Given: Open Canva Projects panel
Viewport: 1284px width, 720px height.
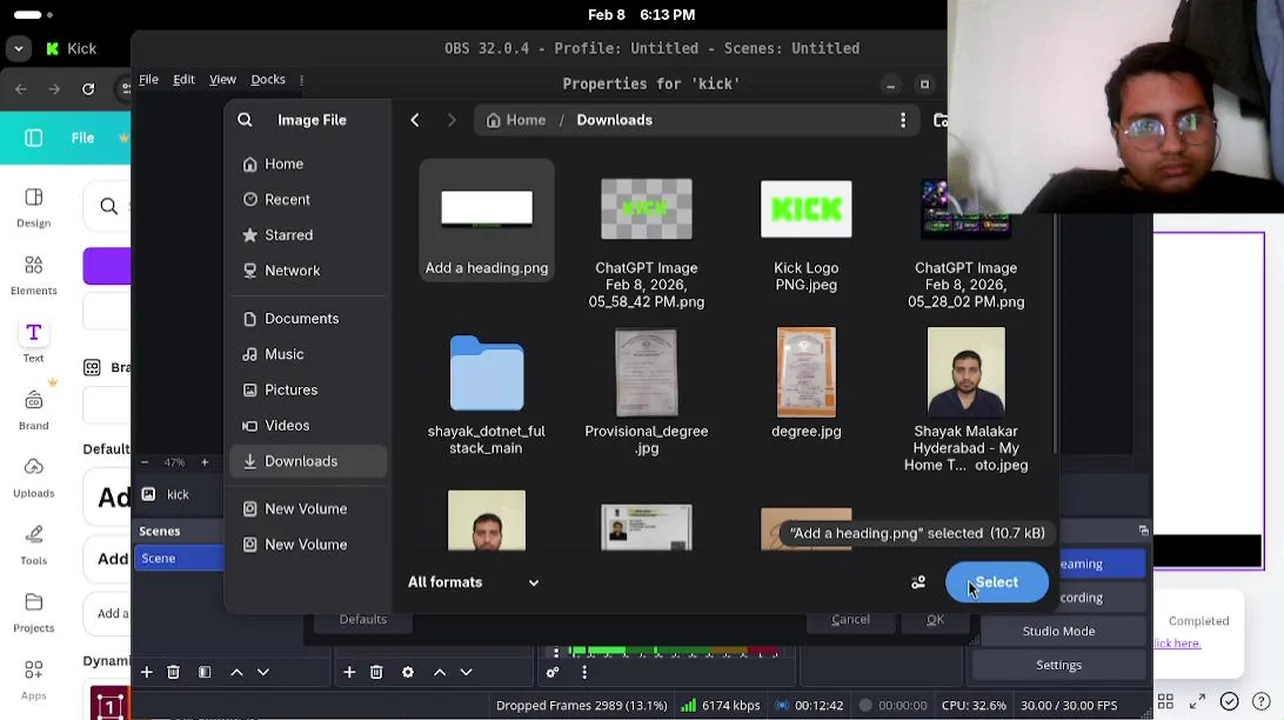Looking at the screenshot, I should click(x=33, y=612).
